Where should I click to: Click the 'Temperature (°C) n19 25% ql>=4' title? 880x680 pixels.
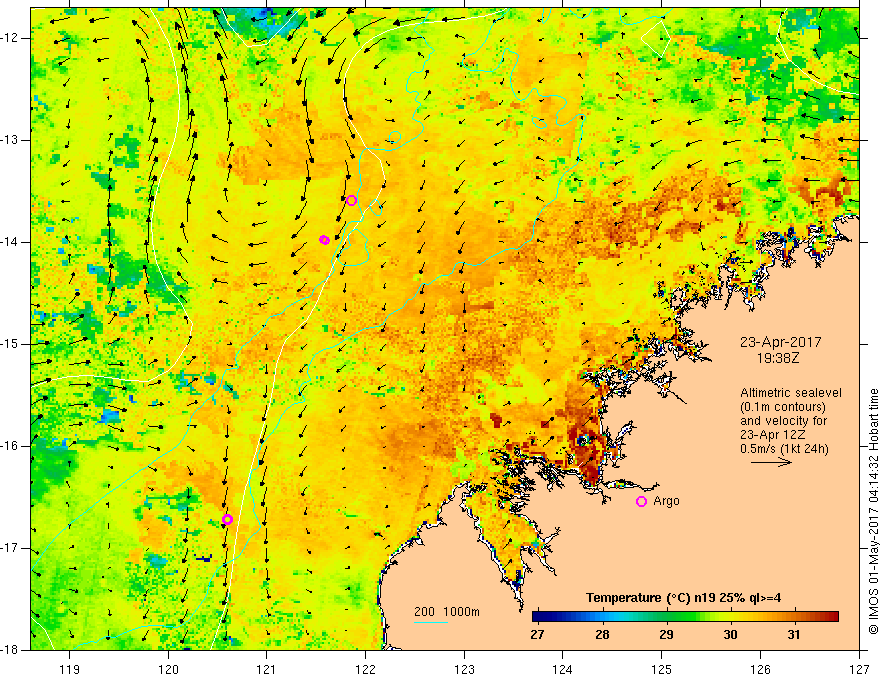point(684,598)
